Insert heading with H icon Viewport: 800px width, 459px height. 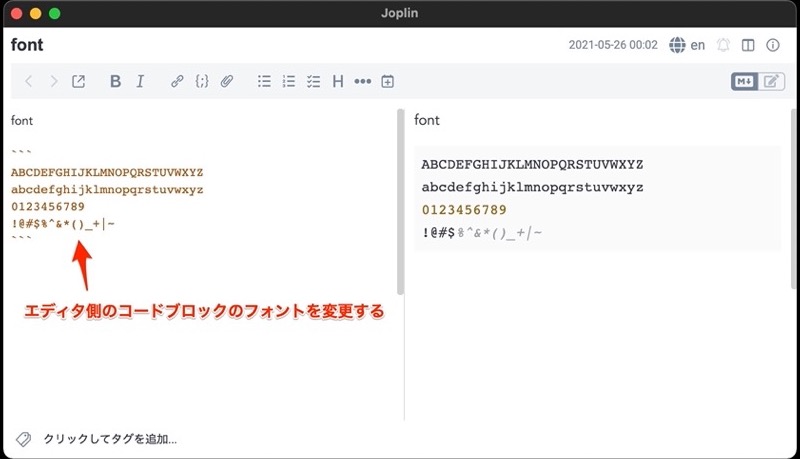click(x=338, y=81)
